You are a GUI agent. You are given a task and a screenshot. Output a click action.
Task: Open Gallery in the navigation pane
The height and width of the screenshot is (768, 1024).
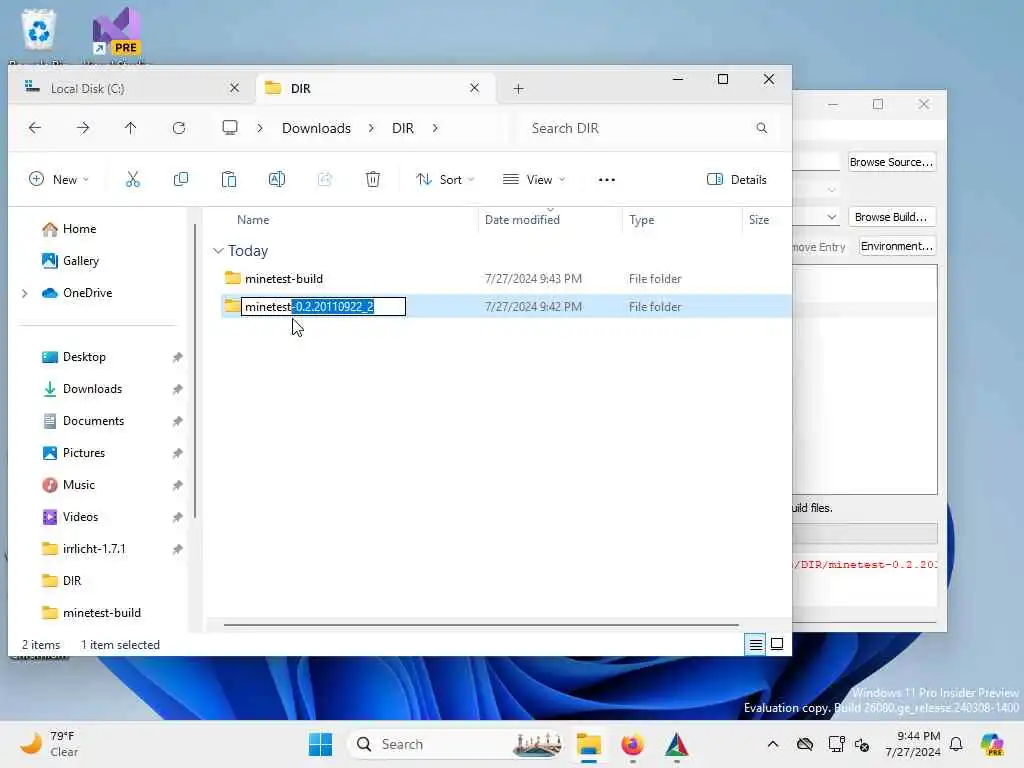71,261
